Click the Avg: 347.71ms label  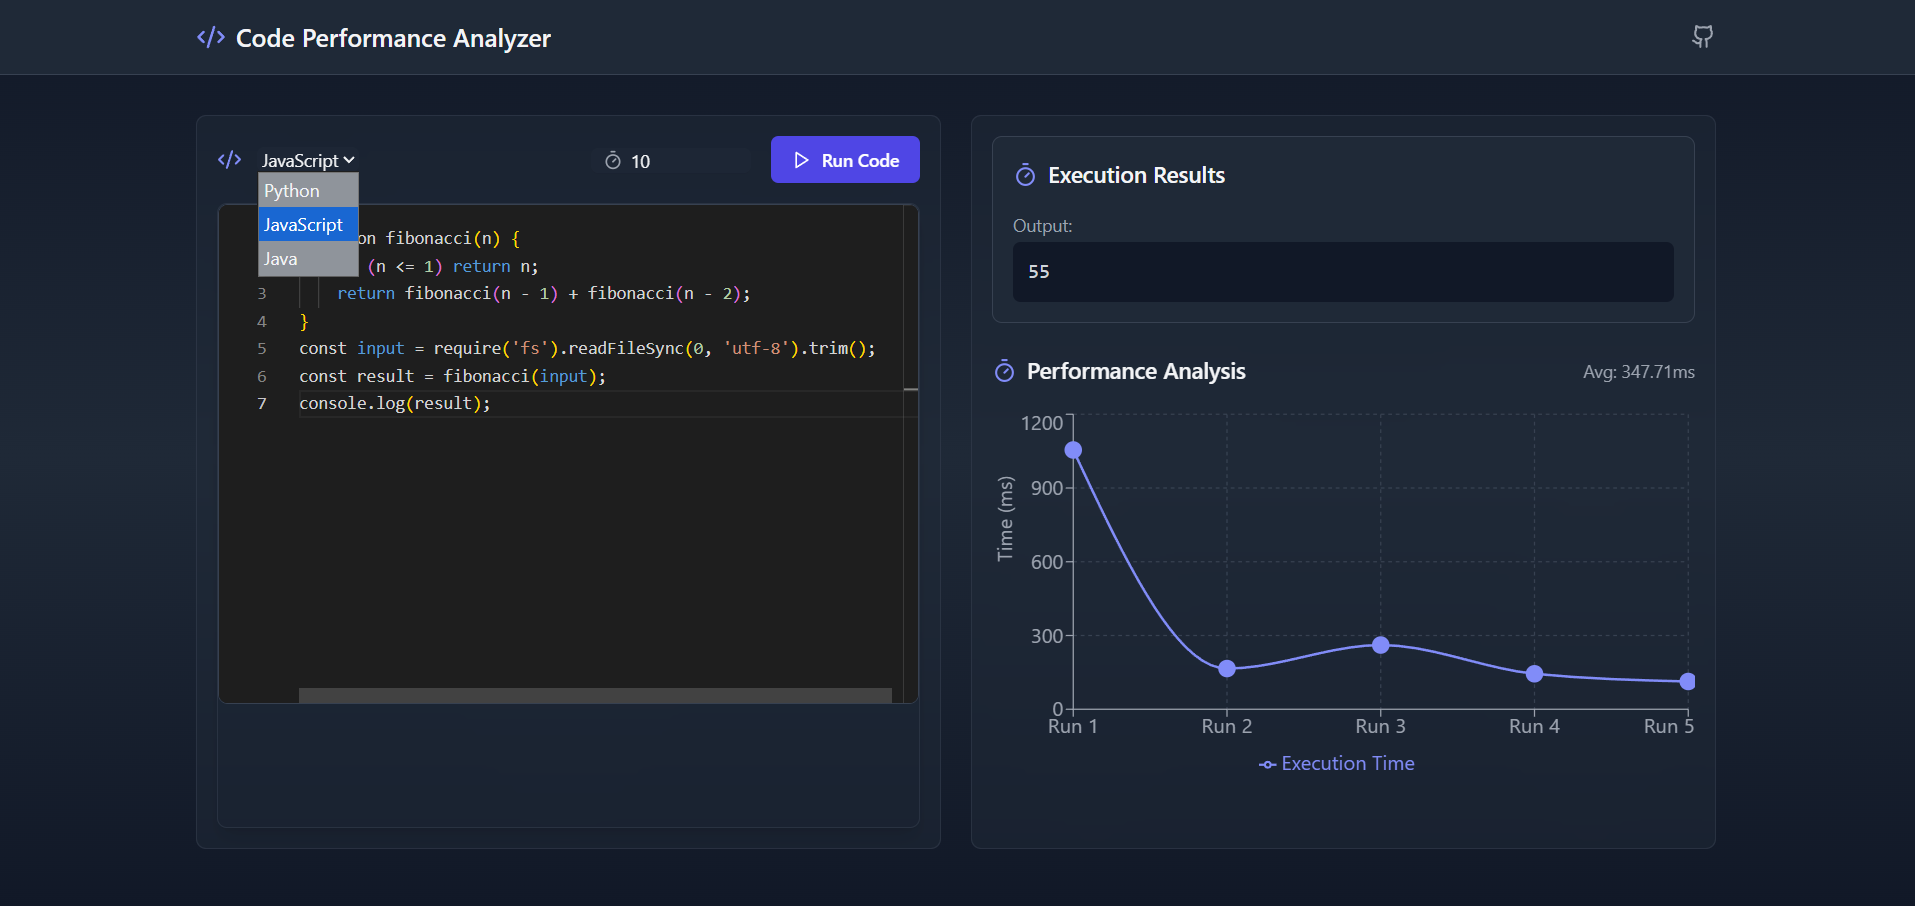[1639, 371]
